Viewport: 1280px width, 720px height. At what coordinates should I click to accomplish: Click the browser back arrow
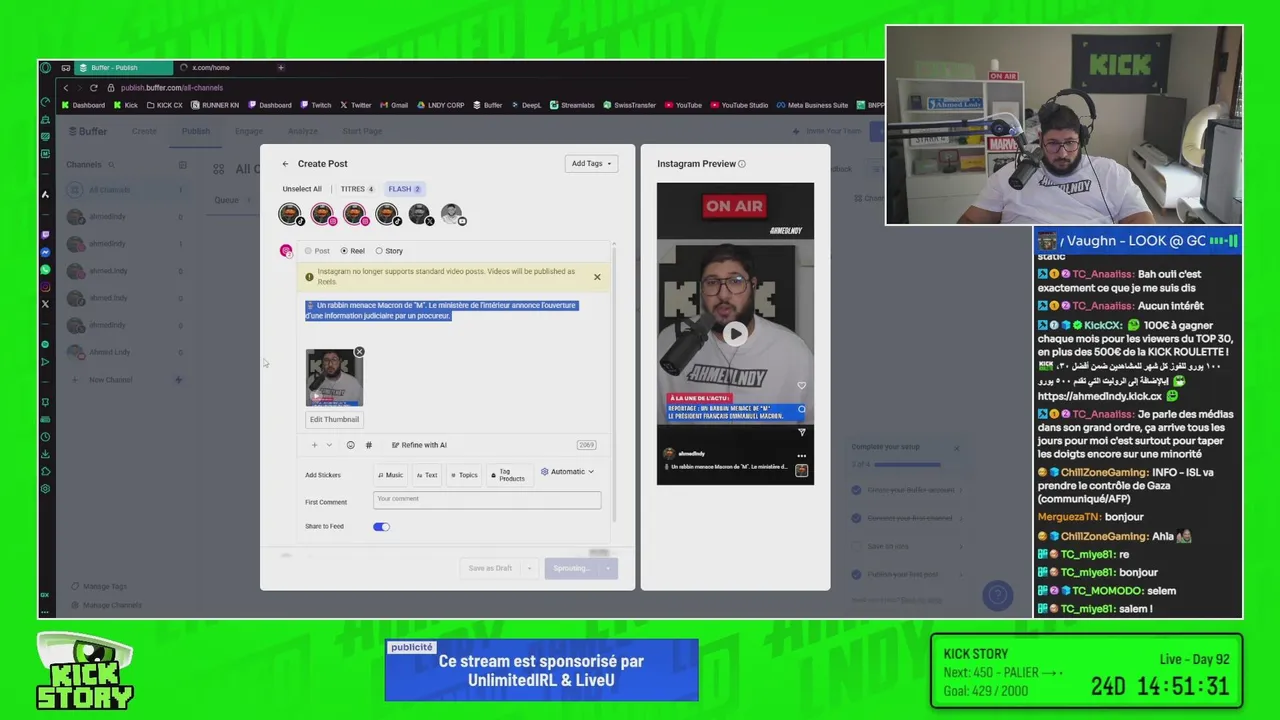(x=66, y=88)
